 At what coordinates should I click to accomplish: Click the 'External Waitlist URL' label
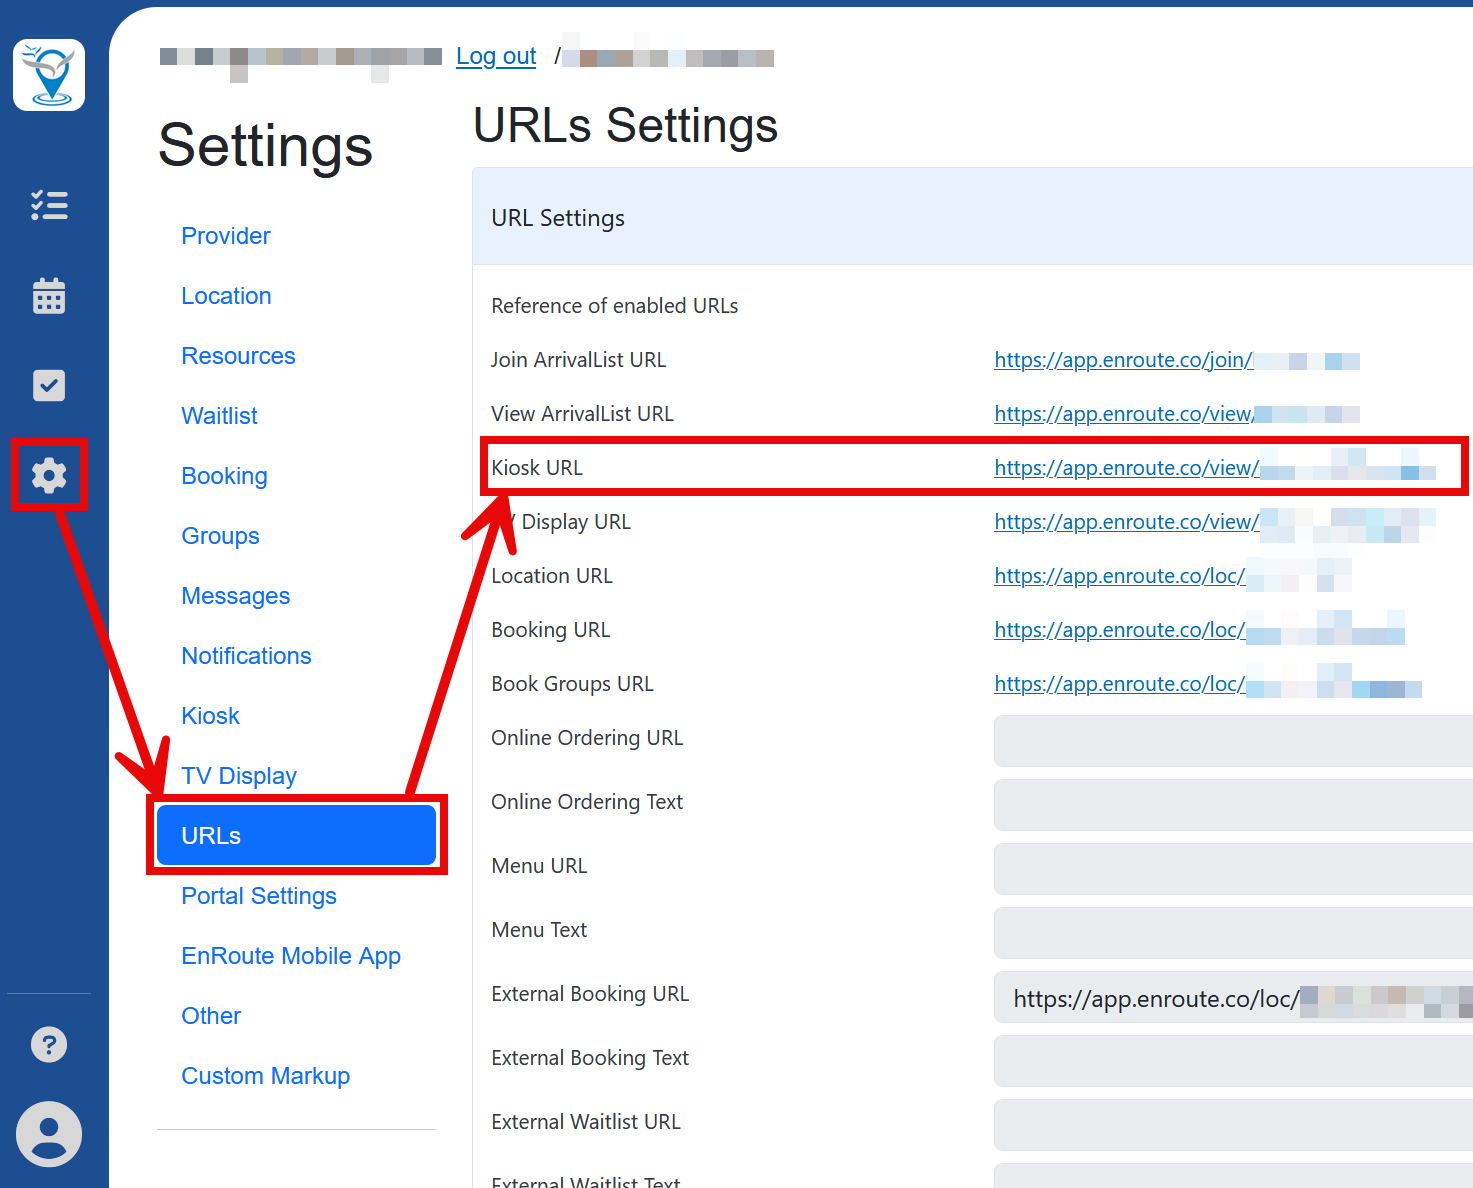coord(585,1122)
